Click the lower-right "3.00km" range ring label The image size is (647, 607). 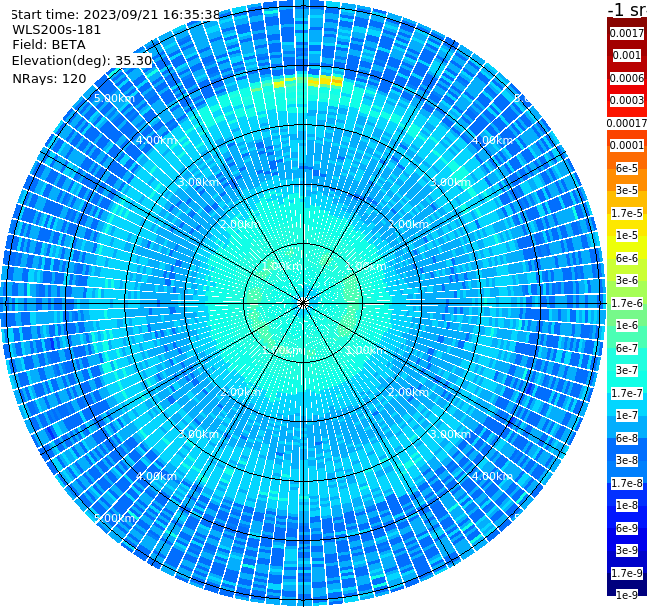450,434
